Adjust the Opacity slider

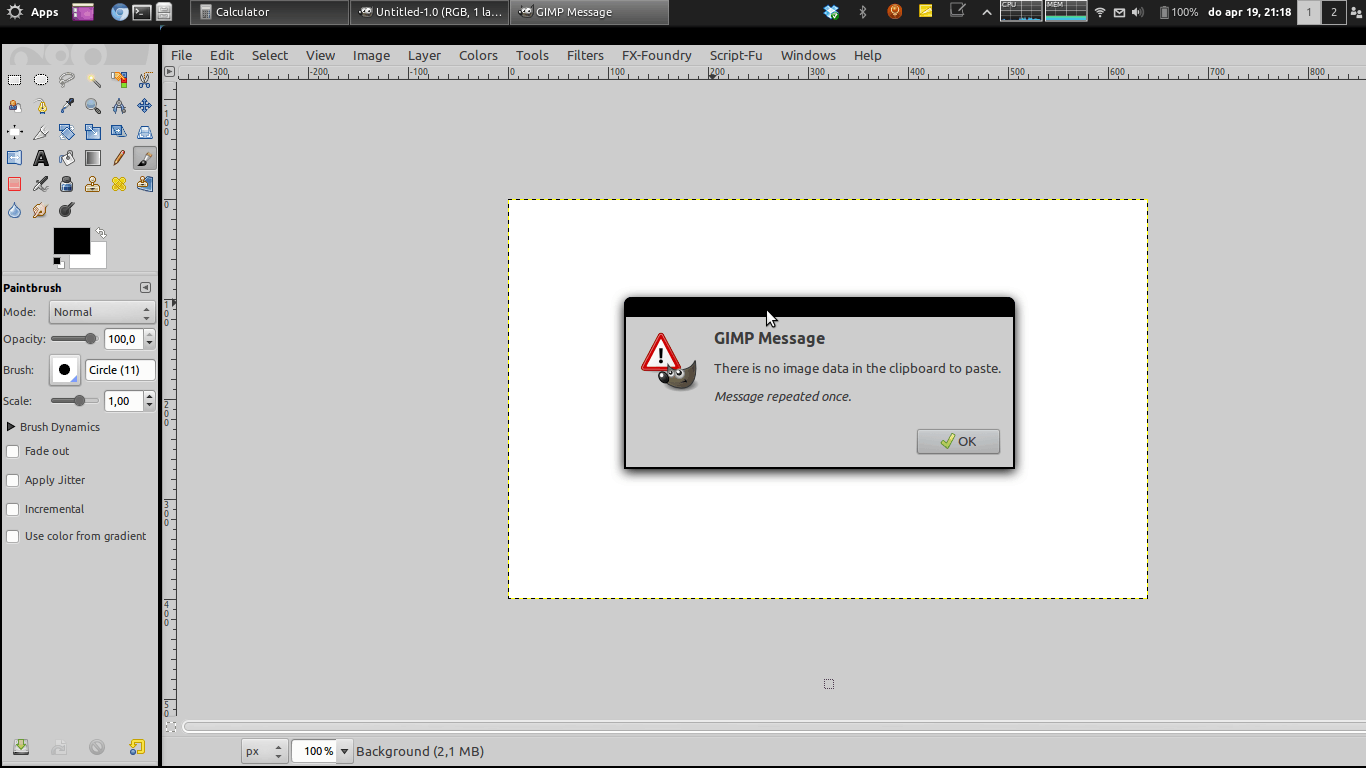point(75,339)
